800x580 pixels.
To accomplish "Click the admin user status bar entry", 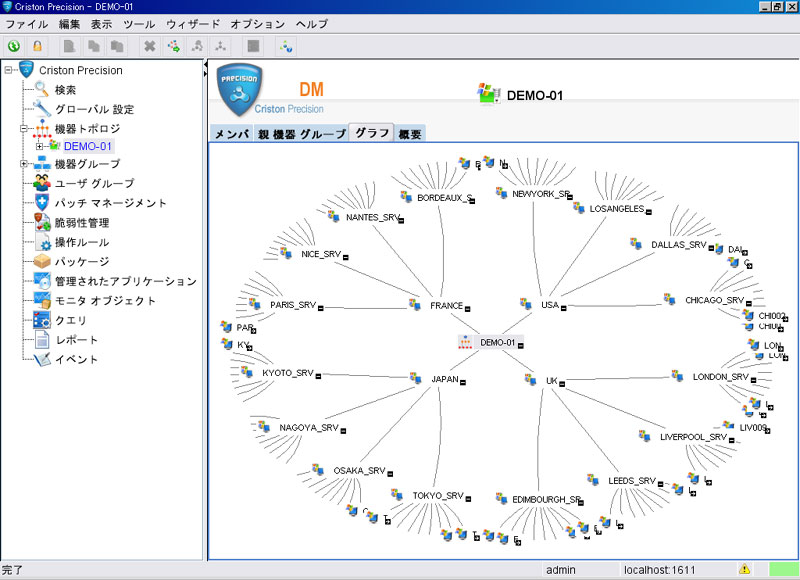I will coord(561,570).
